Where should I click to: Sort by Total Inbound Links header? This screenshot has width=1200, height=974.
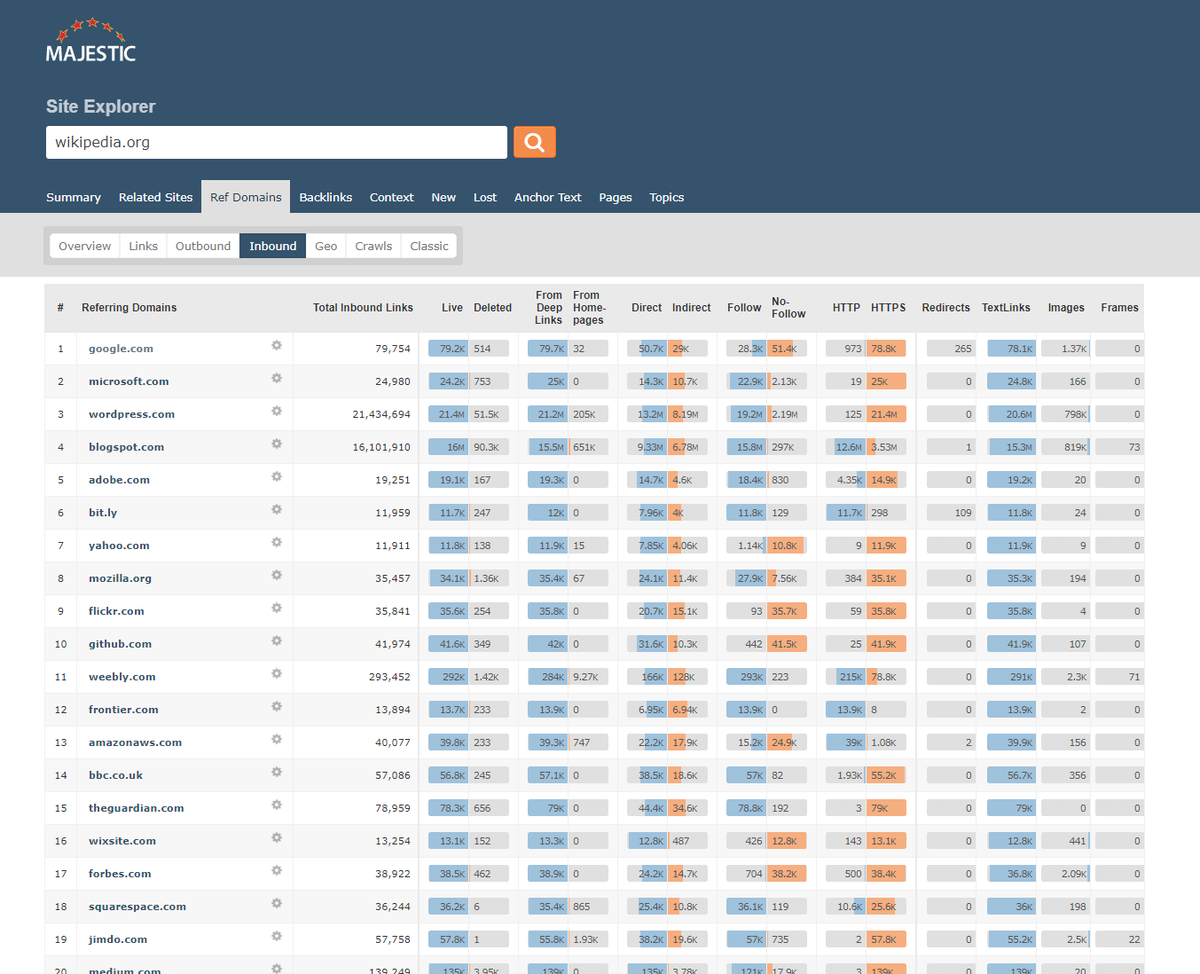[x=363, y=308]
